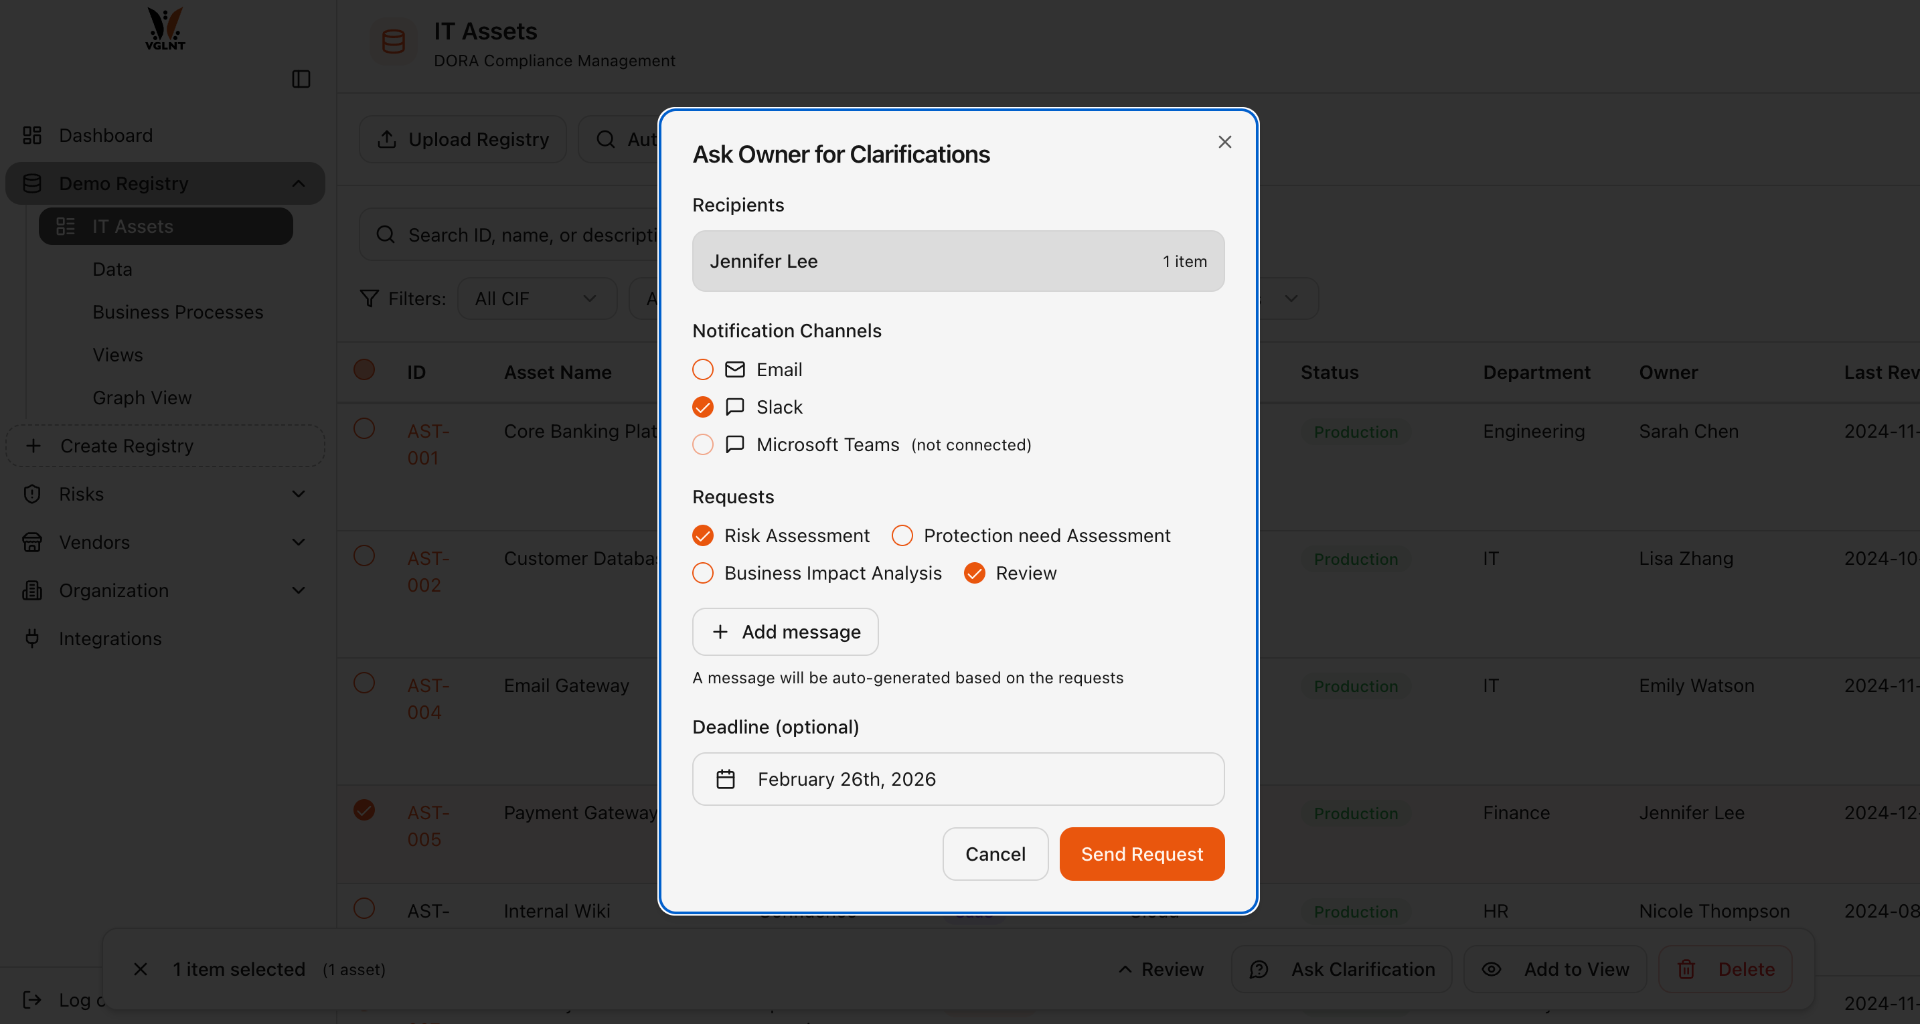Select the Email notification channel envelope icon
This screenshot has height=1024, width=1920.
tap(735, 369)
